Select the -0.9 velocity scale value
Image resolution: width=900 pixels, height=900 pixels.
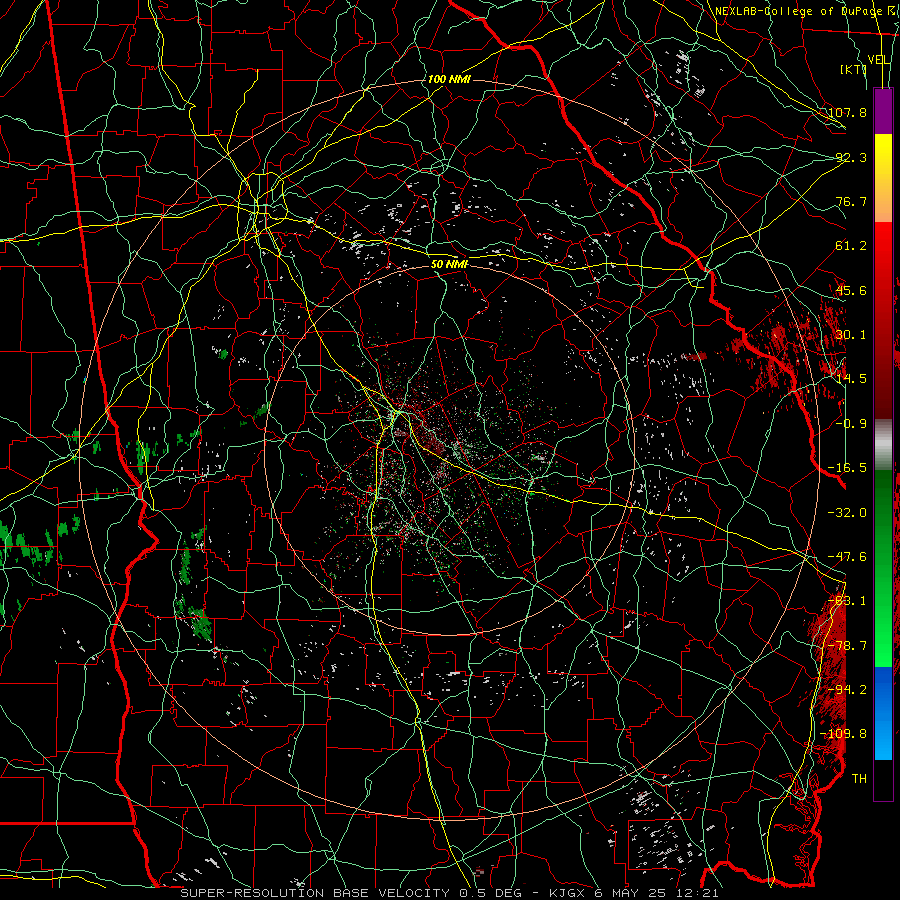coord(851,424)
